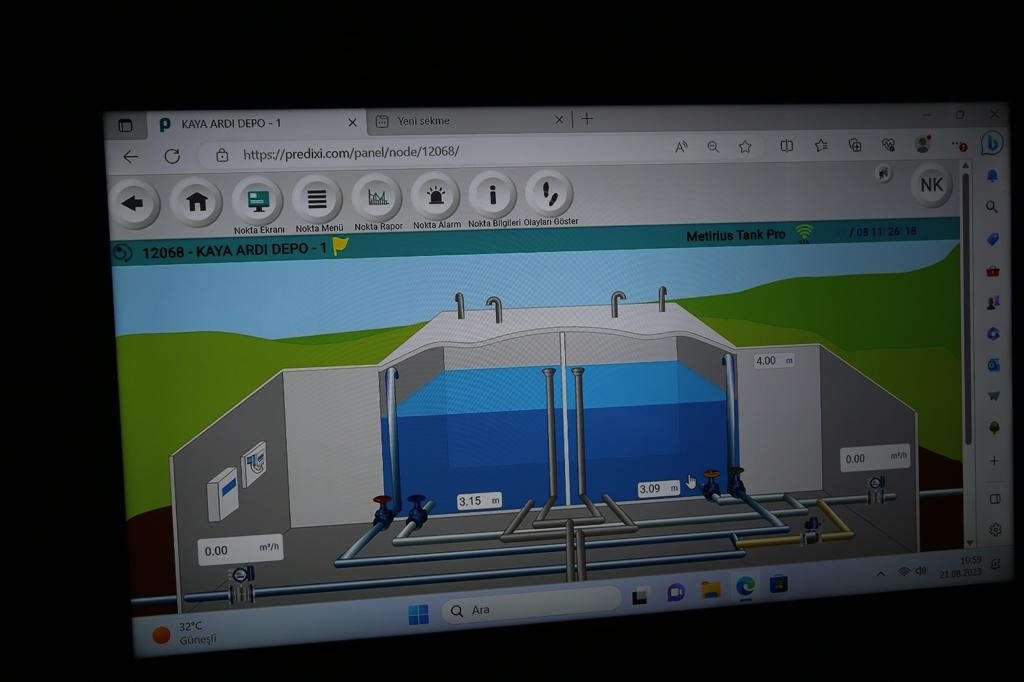This screenshot has height=682, width=1024.
Task: Go to the Home screen icon
Action: [x=197, y=202]
